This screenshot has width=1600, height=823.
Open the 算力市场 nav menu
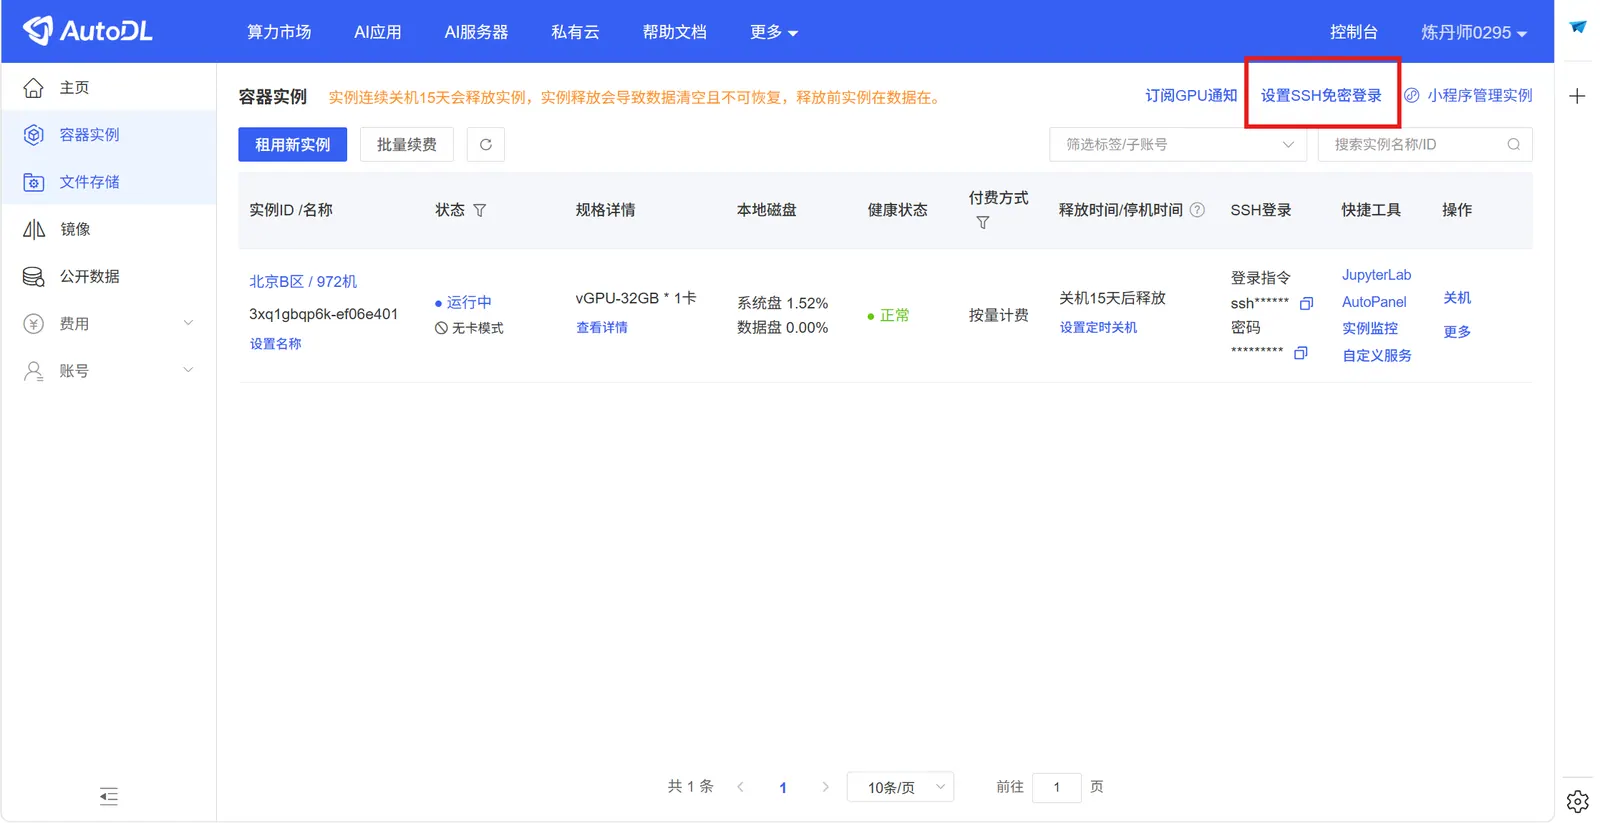pyautogui.click(x=279, y=32)
